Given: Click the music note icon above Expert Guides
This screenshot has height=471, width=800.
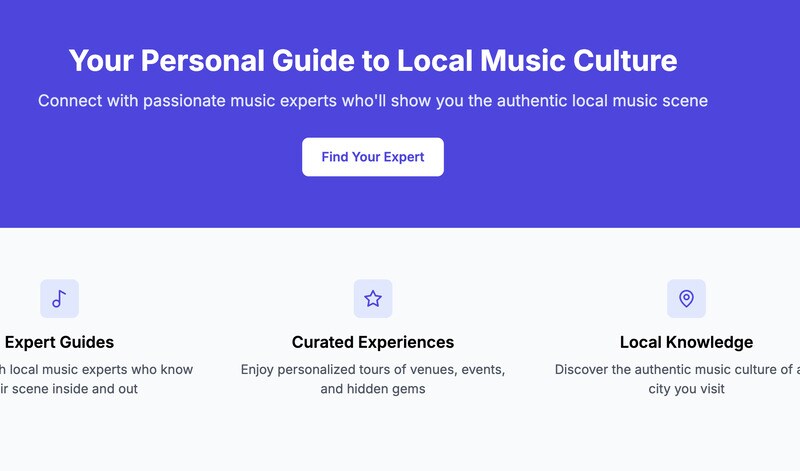Looking at the screenshot, I should click(x=59, y=298).
